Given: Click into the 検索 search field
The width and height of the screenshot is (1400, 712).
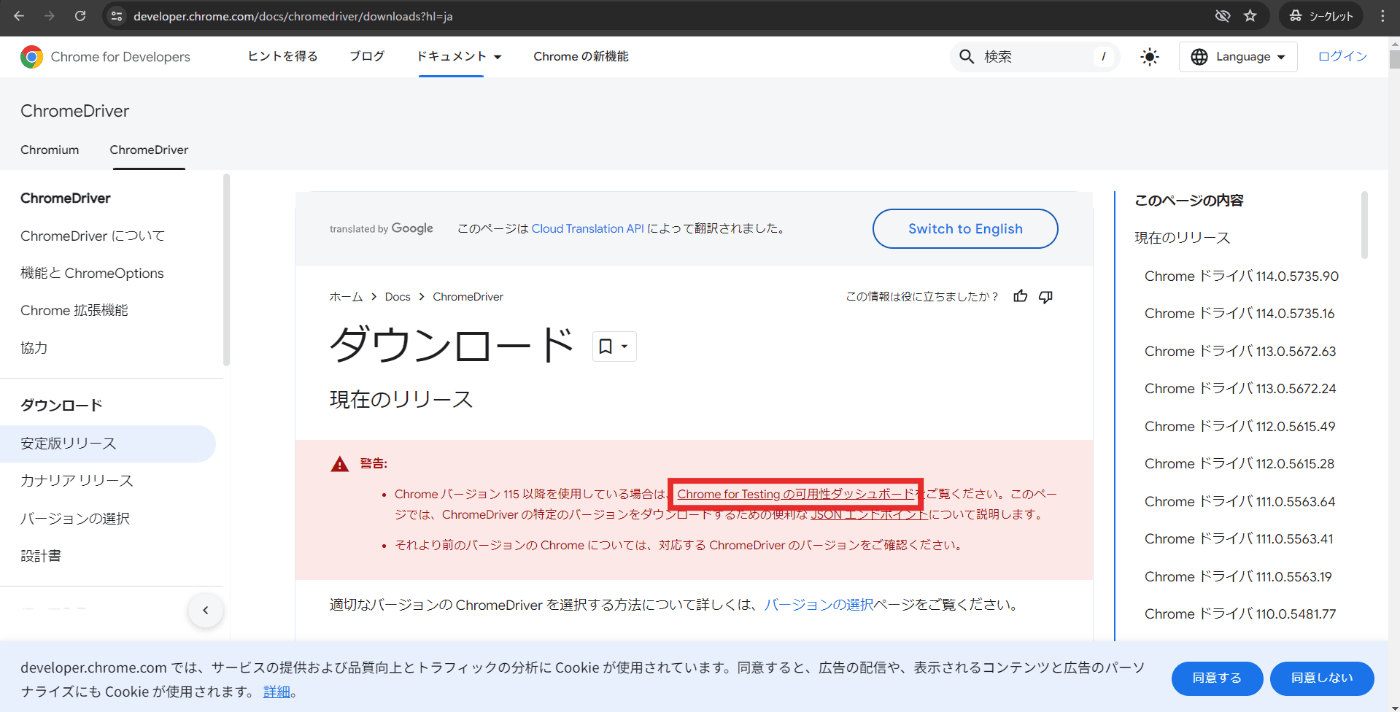Looking at the screenshot, I should click(1035, 57).
